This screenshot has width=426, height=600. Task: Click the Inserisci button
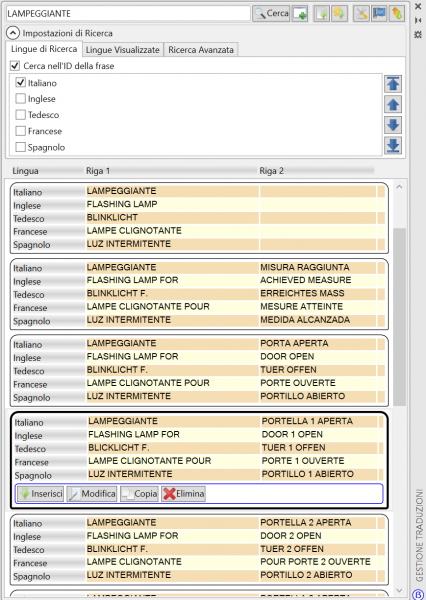point(40,494)
